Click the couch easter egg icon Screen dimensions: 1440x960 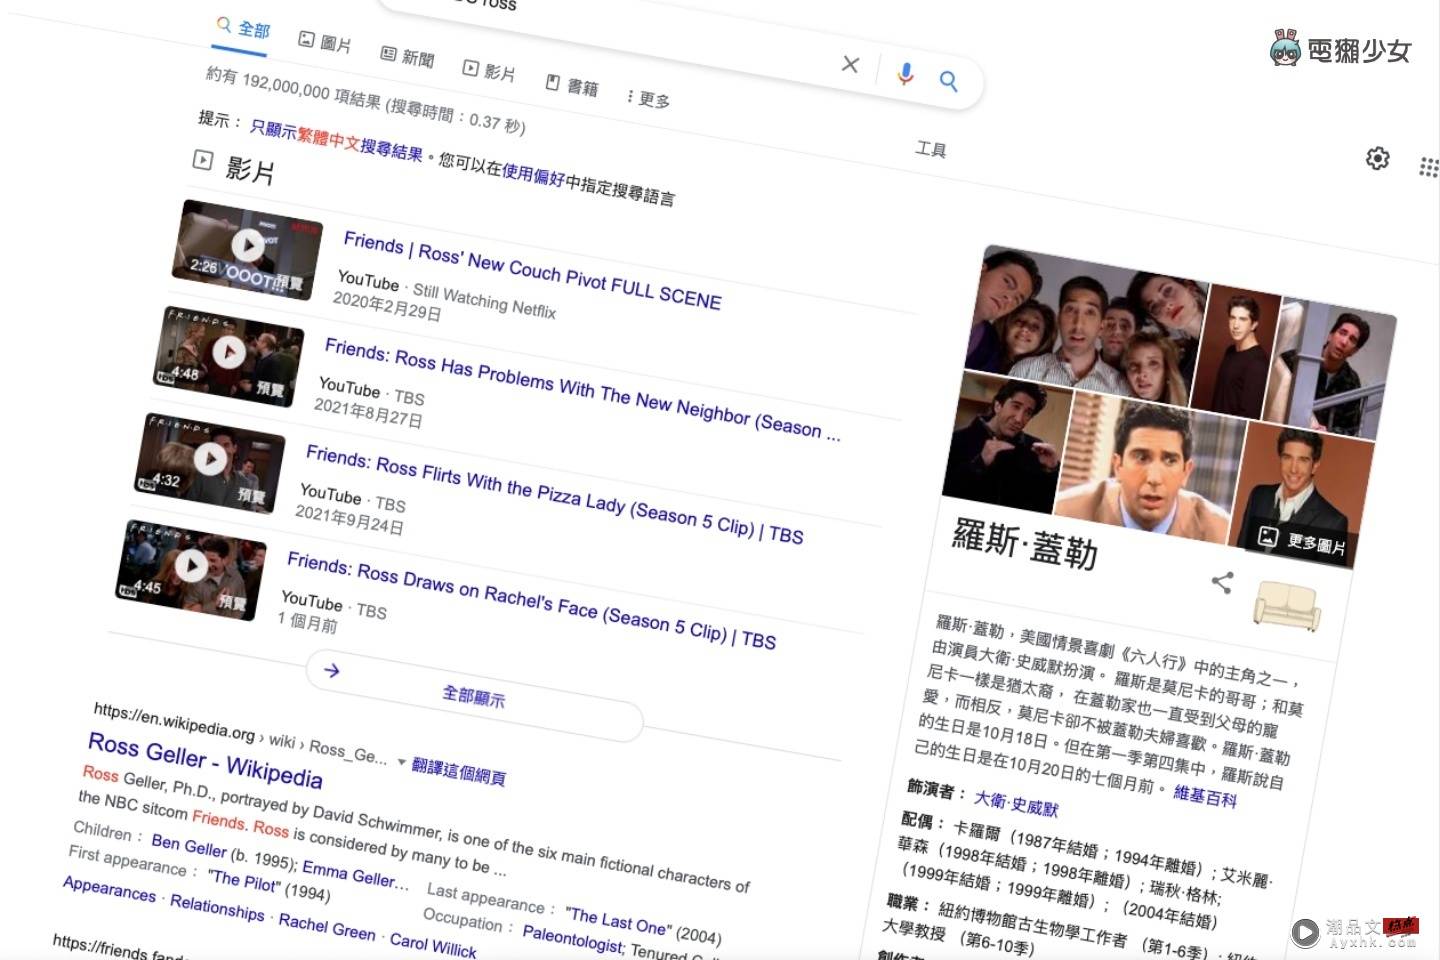coord(1288,605)
